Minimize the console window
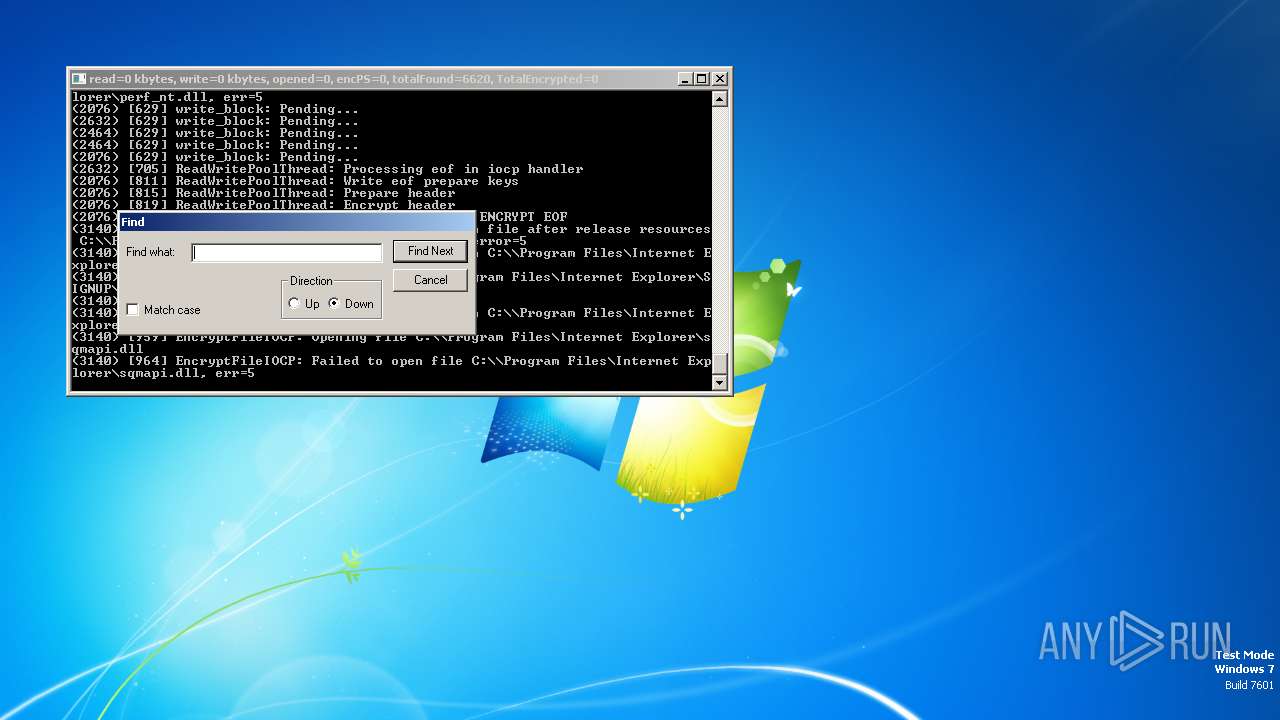Image resolution: width=1280 pixels, height=720 pixels. pos(685,79)
